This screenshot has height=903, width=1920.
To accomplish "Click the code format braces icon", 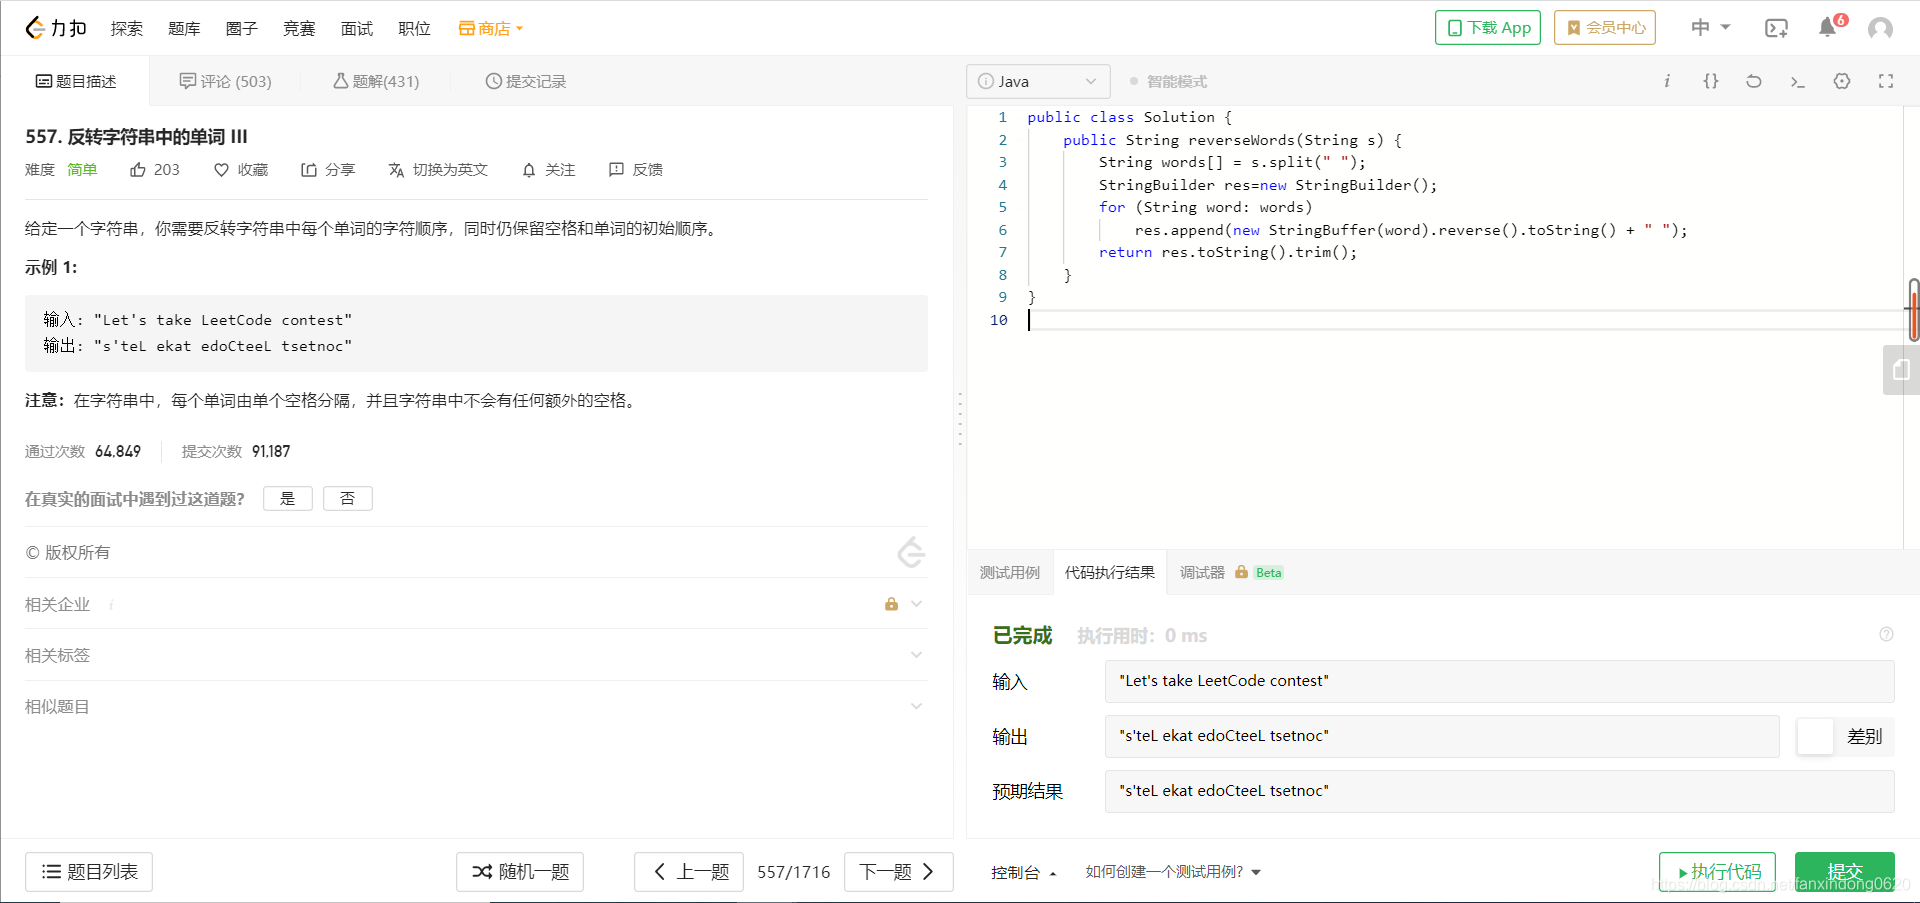I will click(x=1711, y=81).
